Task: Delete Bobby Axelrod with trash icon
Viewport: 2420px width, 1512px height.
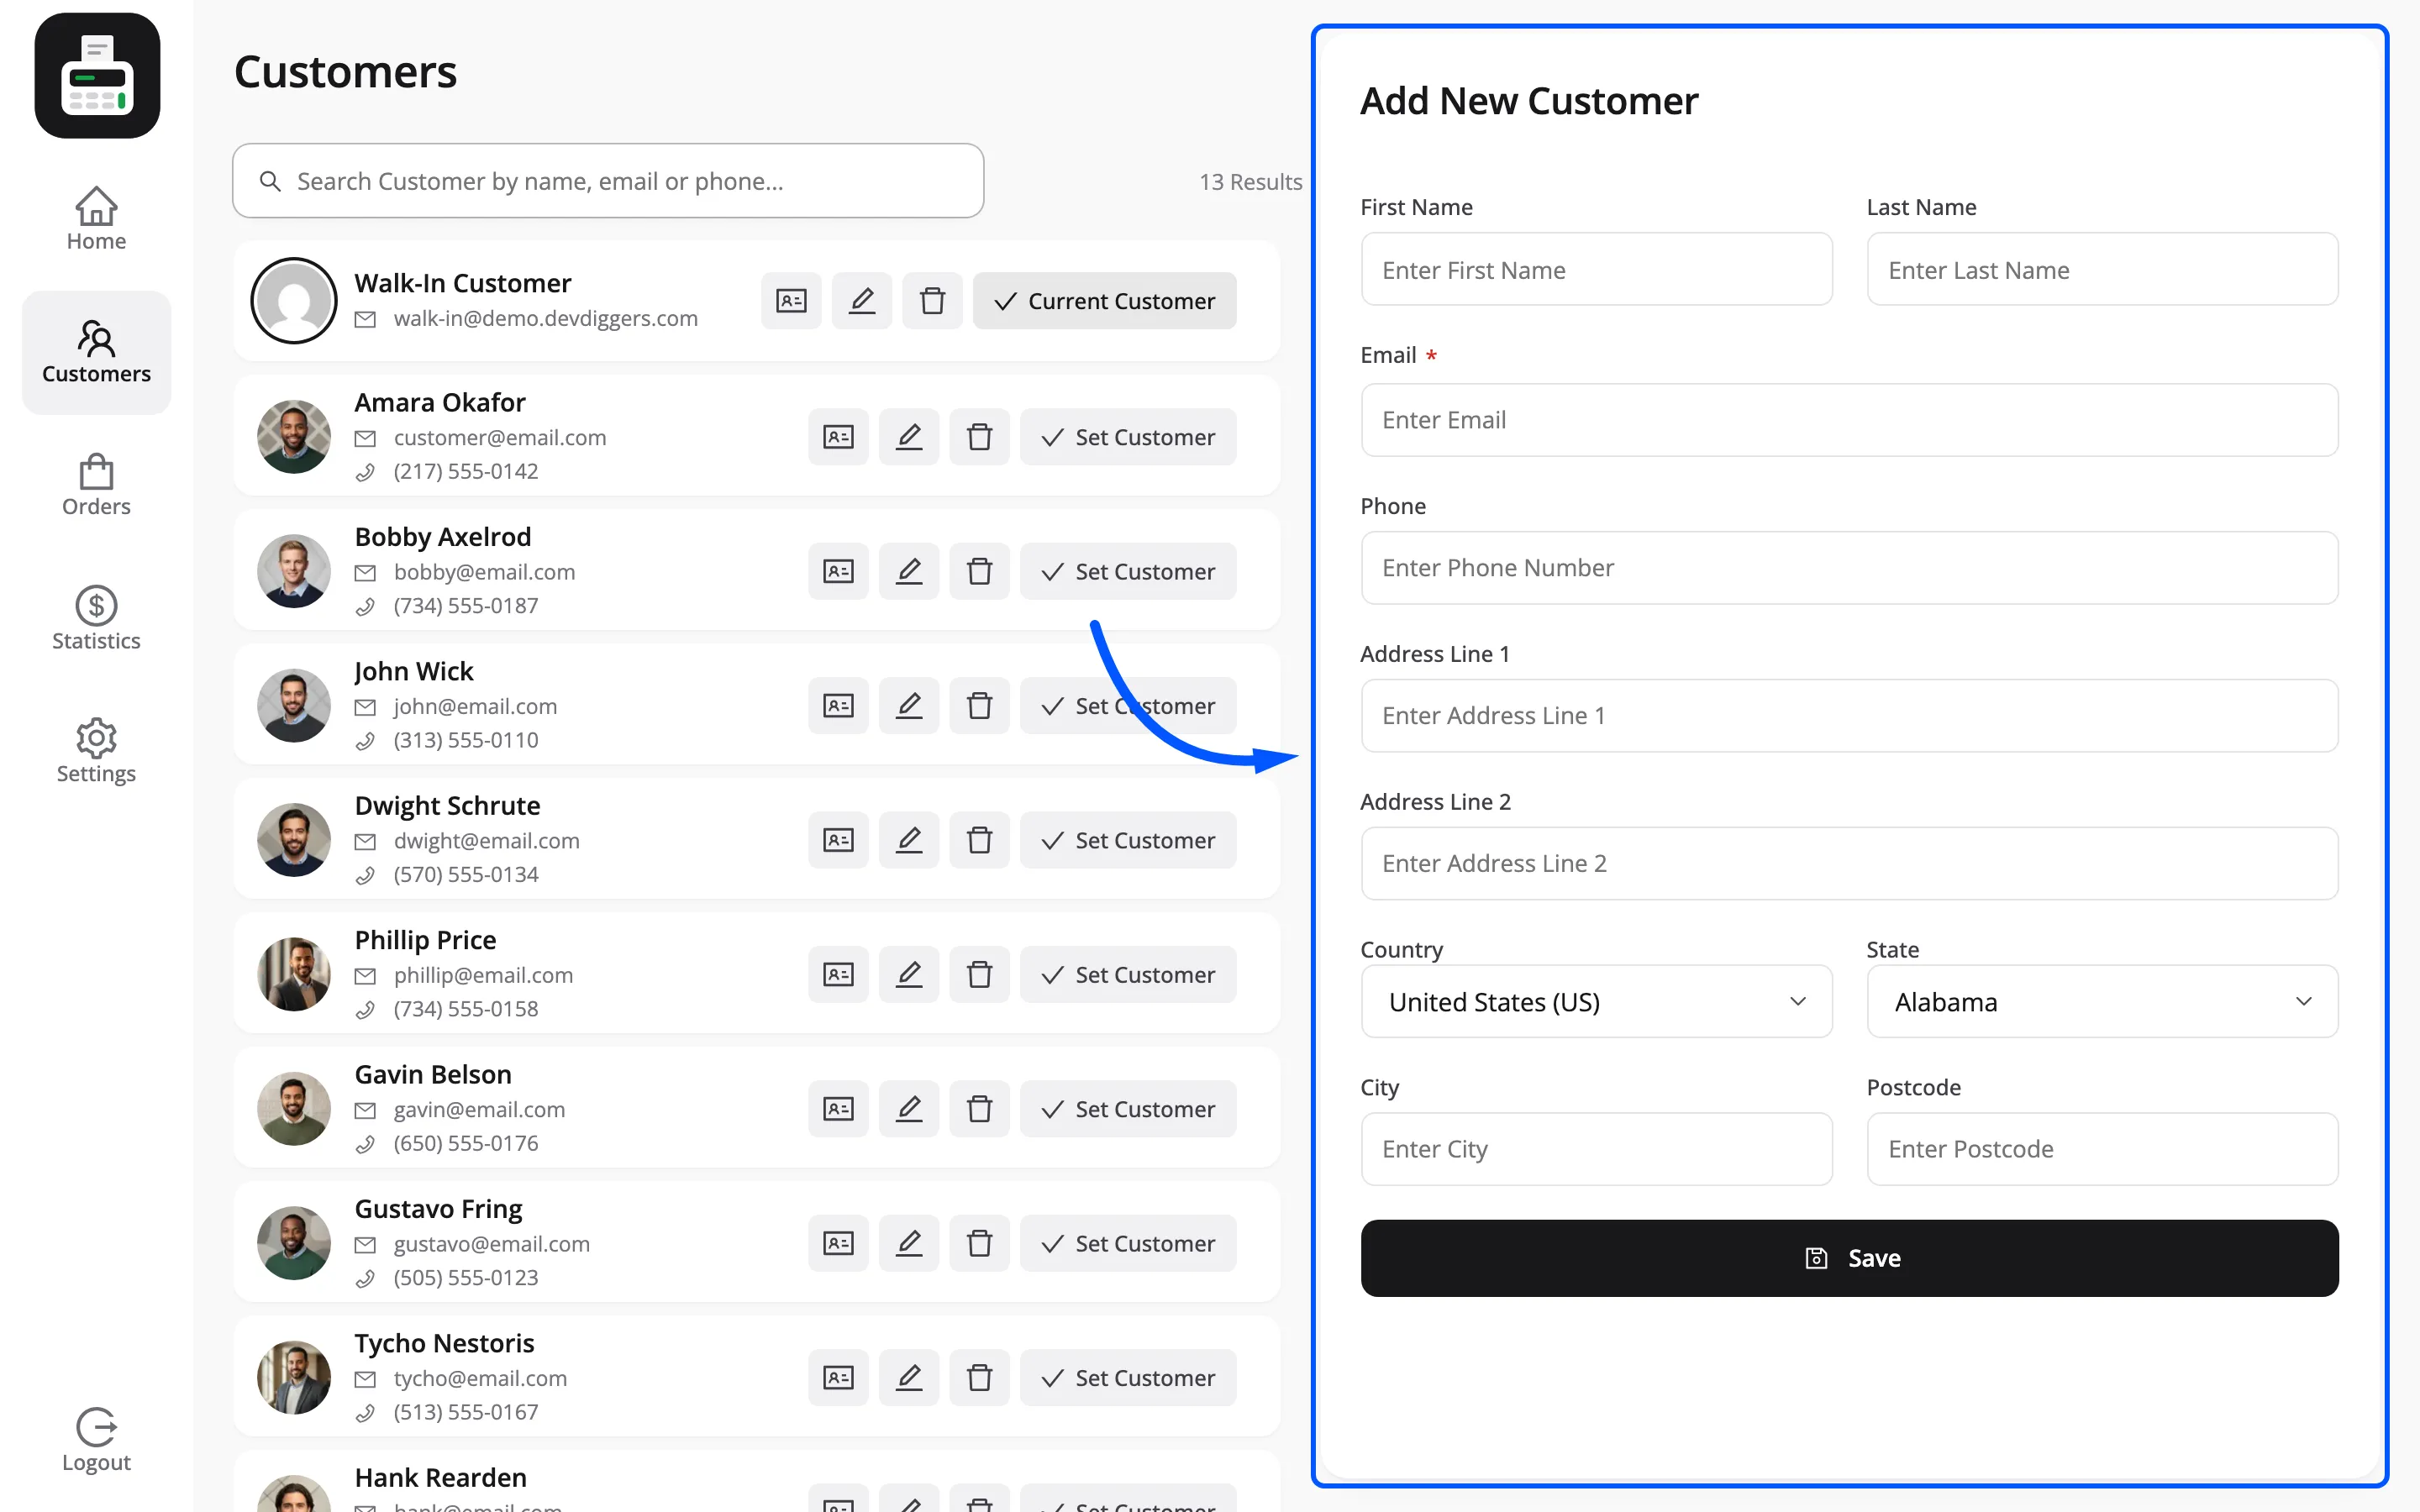Action: click(979, 571)
